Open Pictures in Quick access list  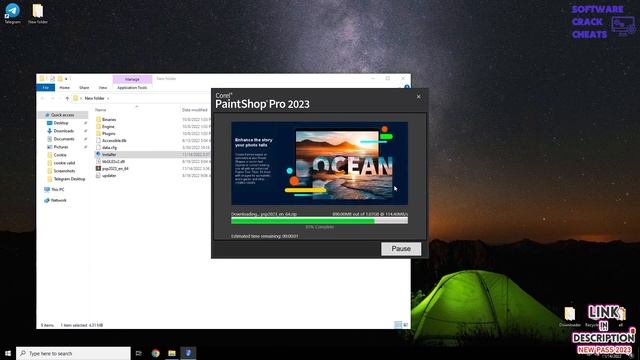[x=61, y=147]
